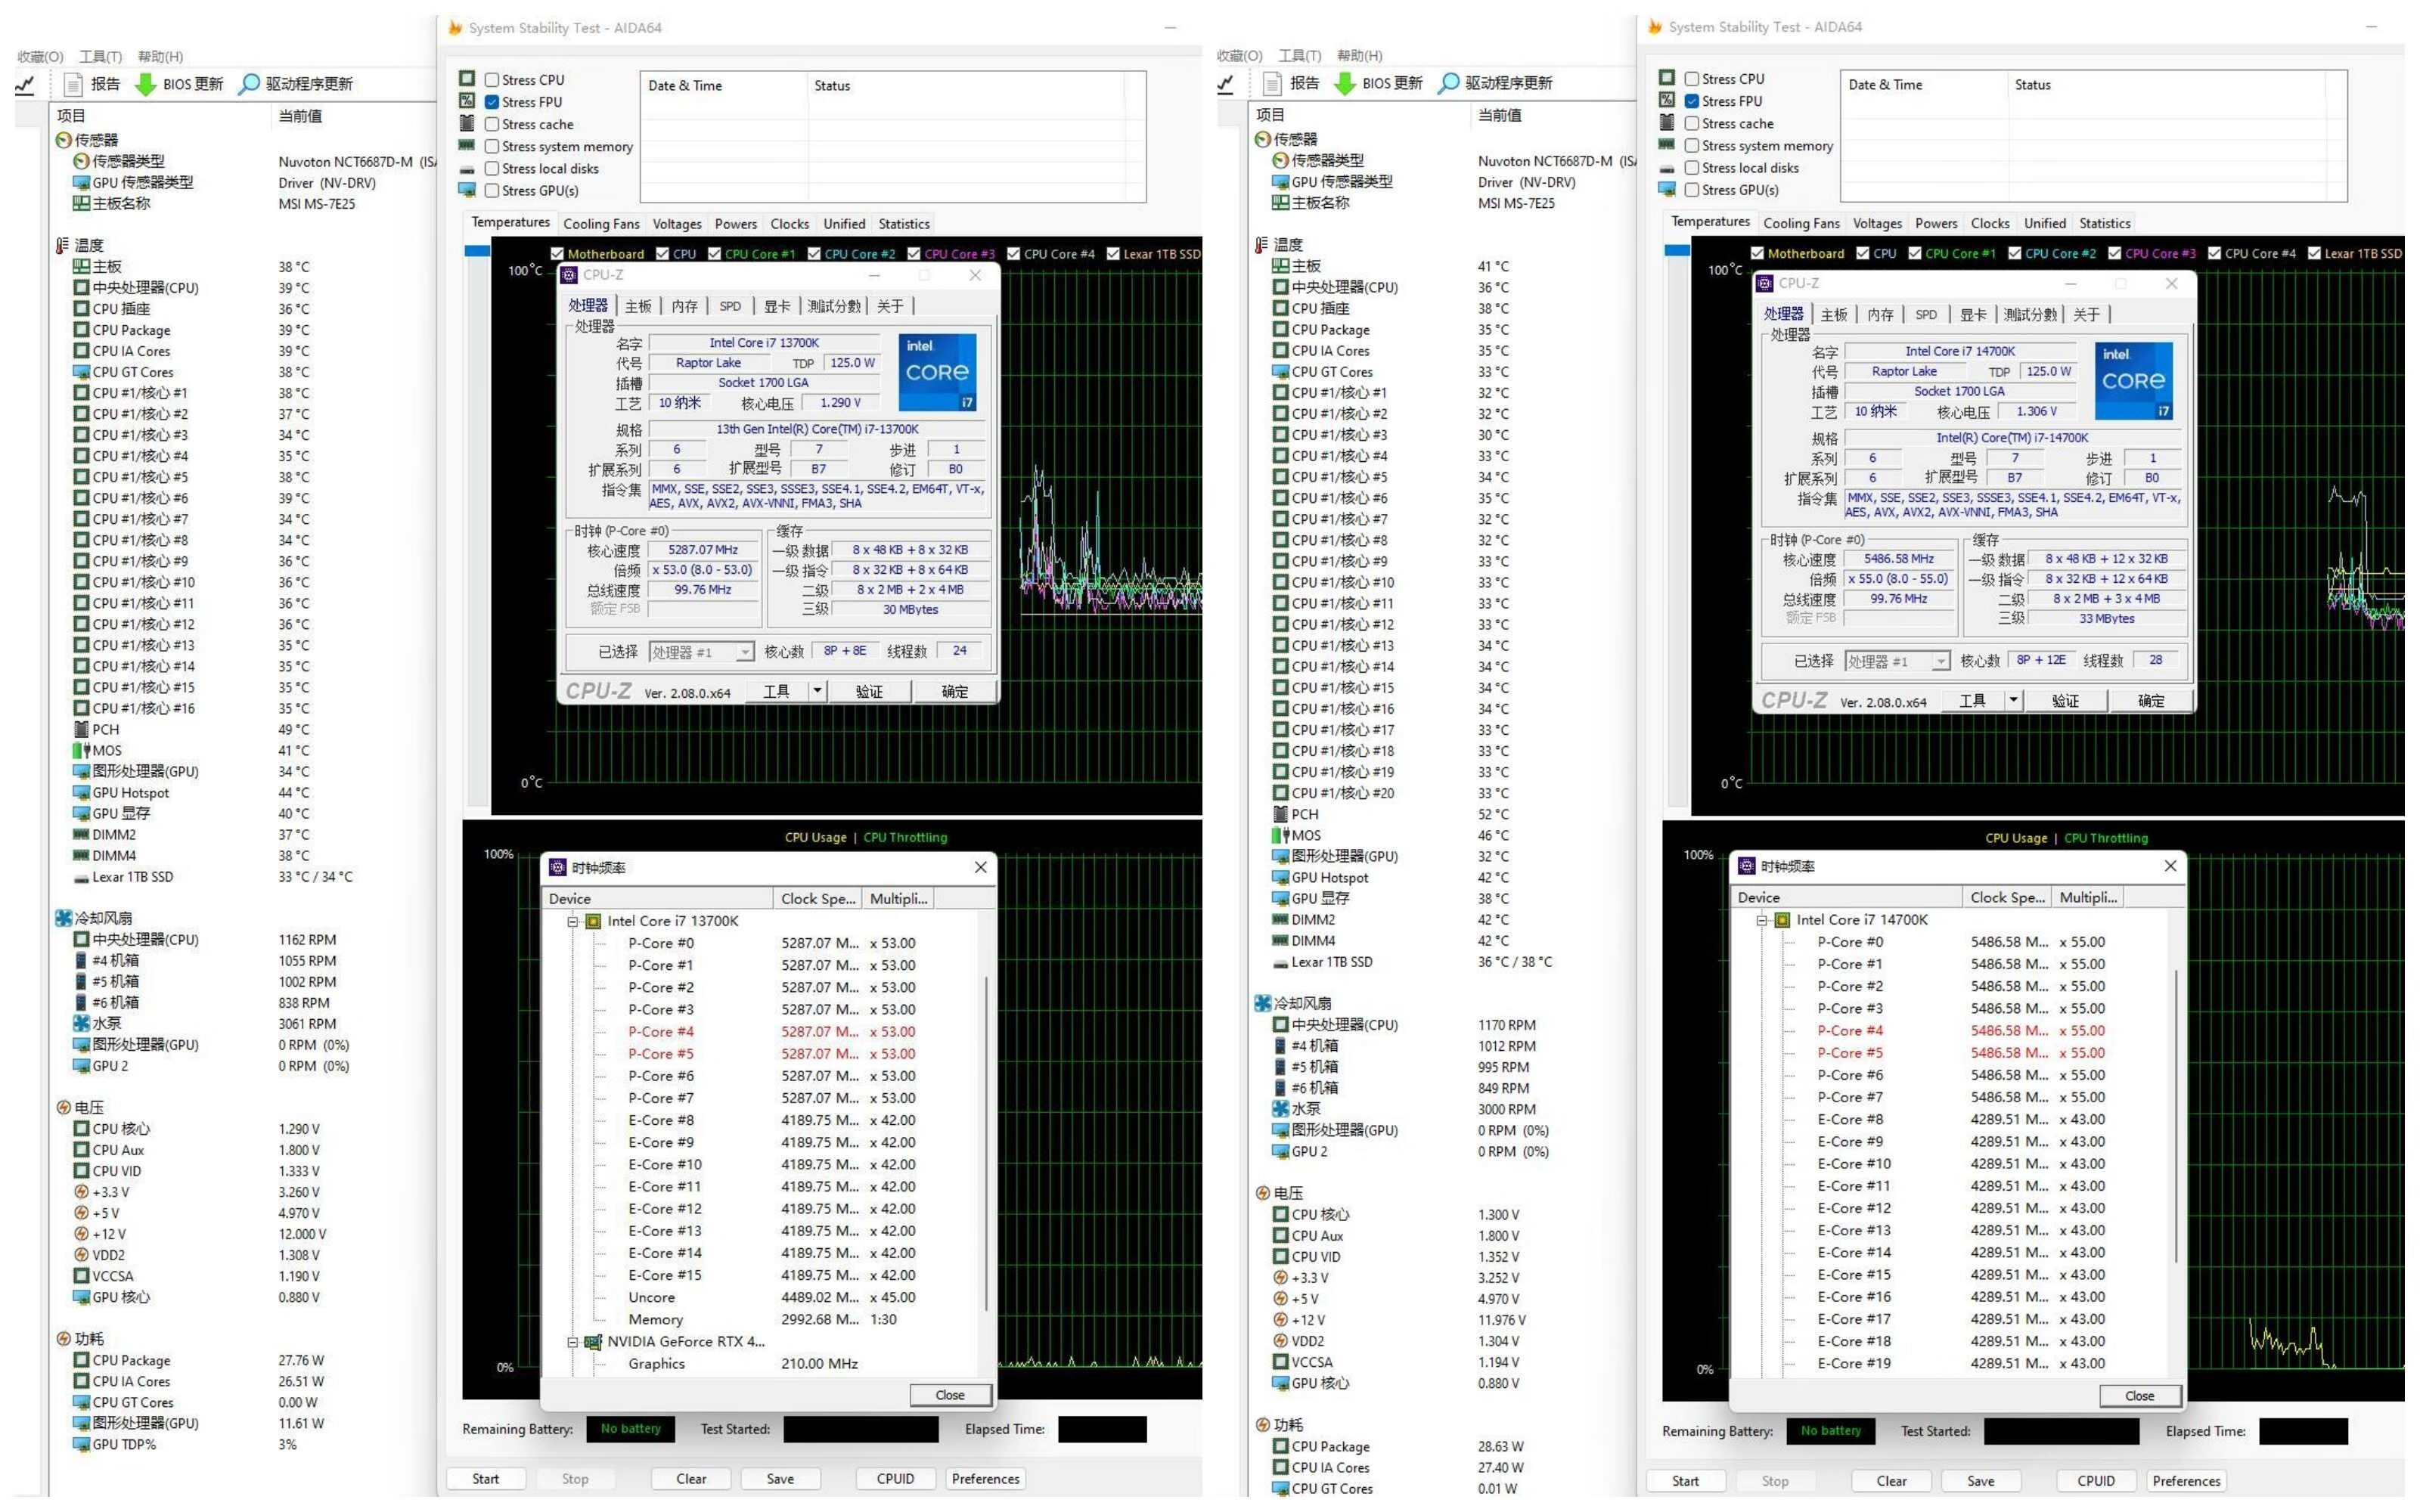Click BIOS 更新 green arrow in 13700K screenshot
Image resolution: width=2420 pixels, height=1512 pixels.
pyautogui.click(x=146, y=85)
